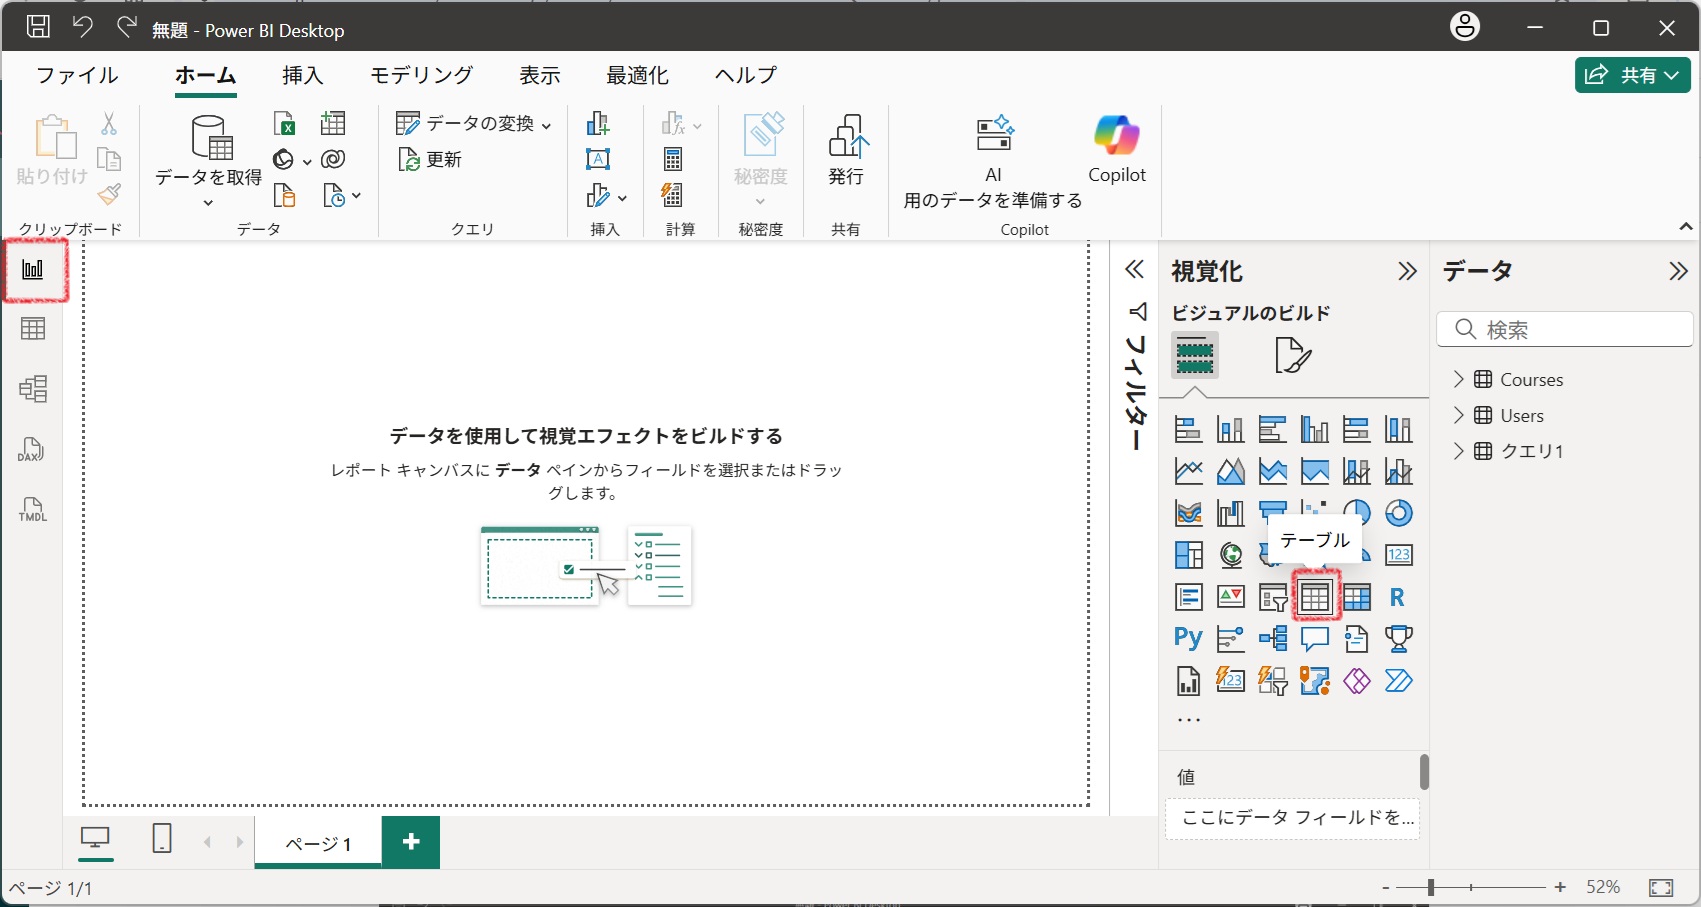
Task: Toggle desktop view at page bottom
Action: tap(95, 839)
